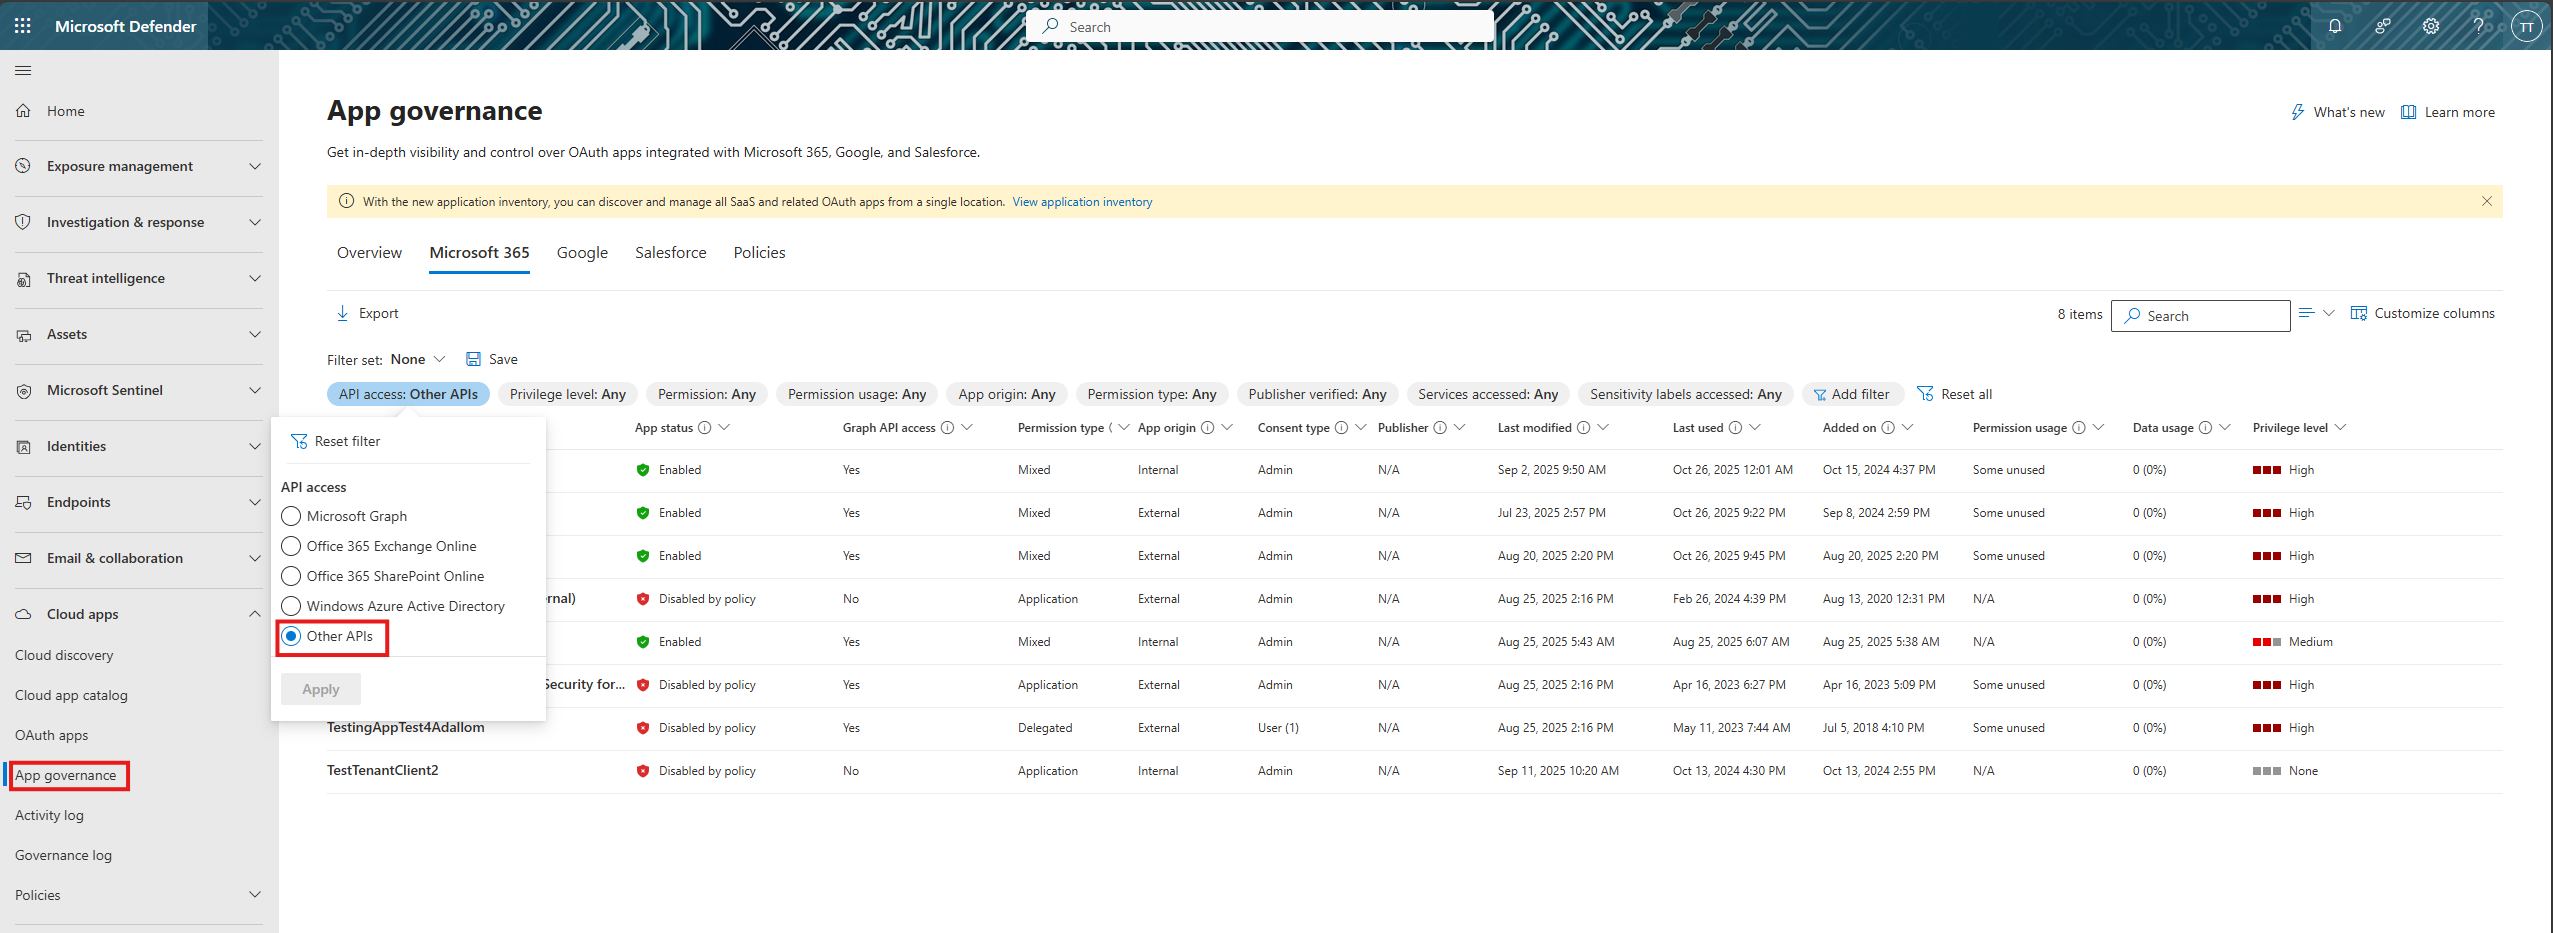Open the help question mark icon
The image size is (2553, 933).
(x=2479, y=27)
